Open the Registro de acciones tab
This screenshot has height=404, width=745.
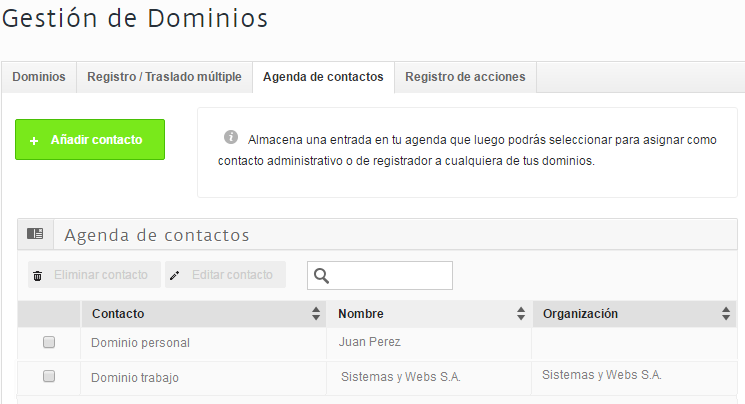point(465,77)
